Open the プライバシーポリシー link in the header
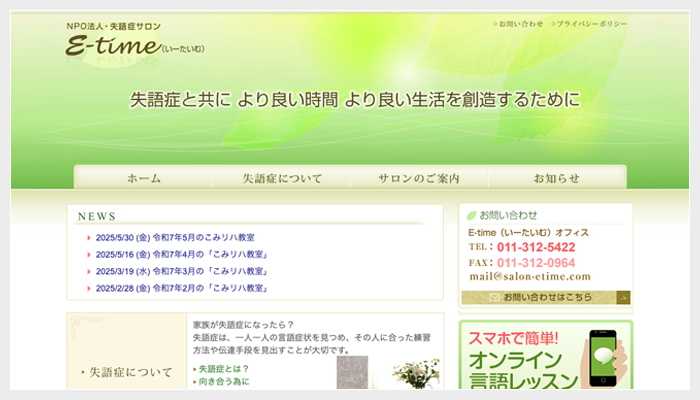The width and height of the screenshot is (700, 400). tap(591, 23)
